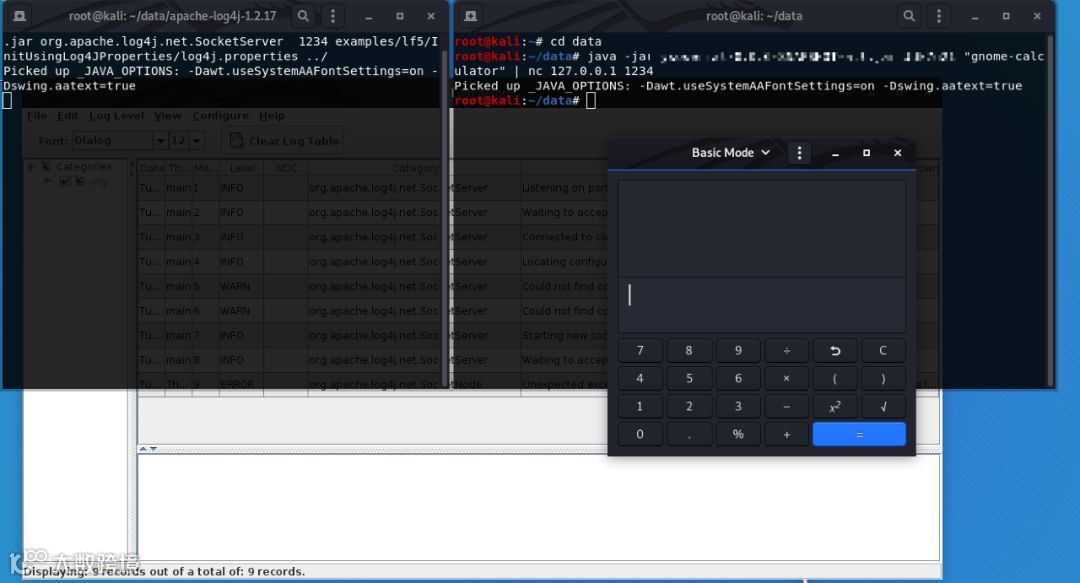Expand the Categories tree root
1080x583 pixels.
(x=30, y=166)
